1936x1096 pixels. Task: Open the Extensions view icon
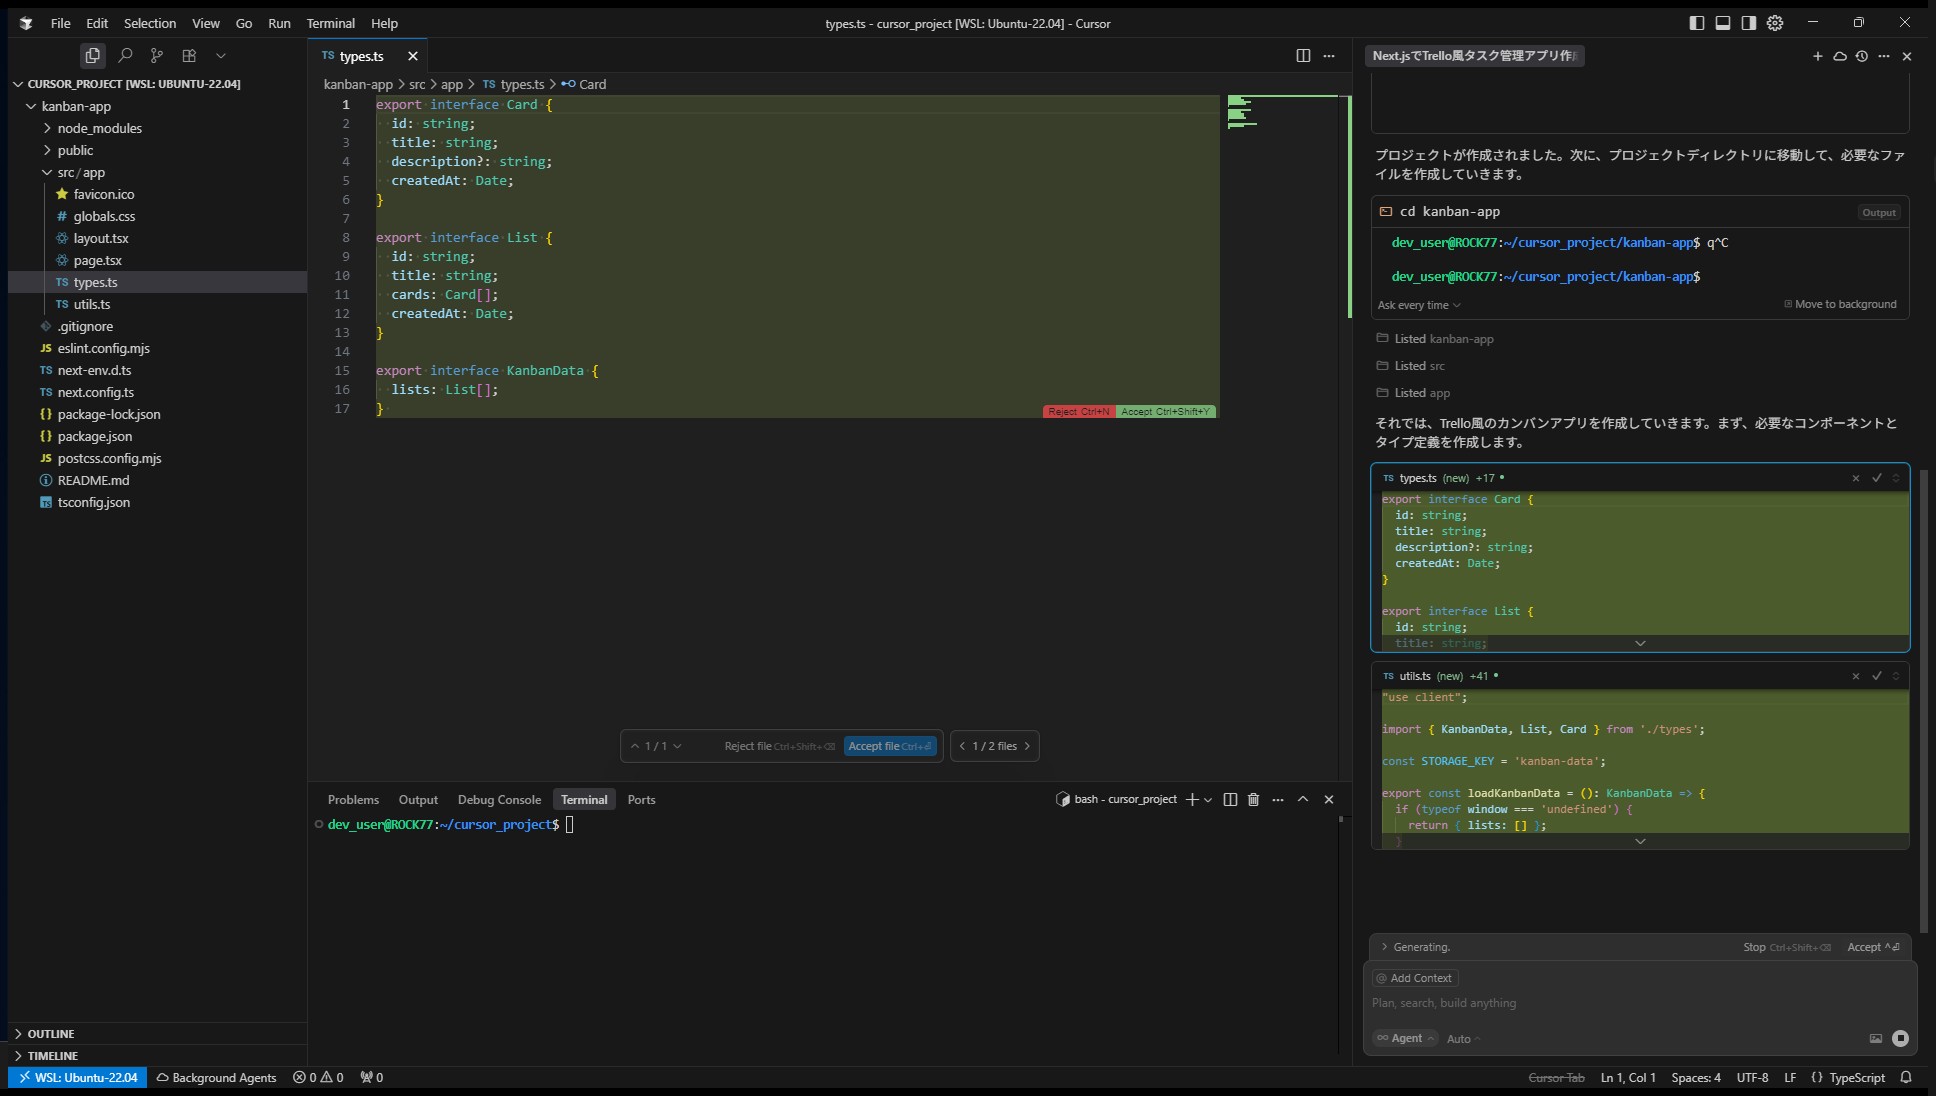point(189,56)
